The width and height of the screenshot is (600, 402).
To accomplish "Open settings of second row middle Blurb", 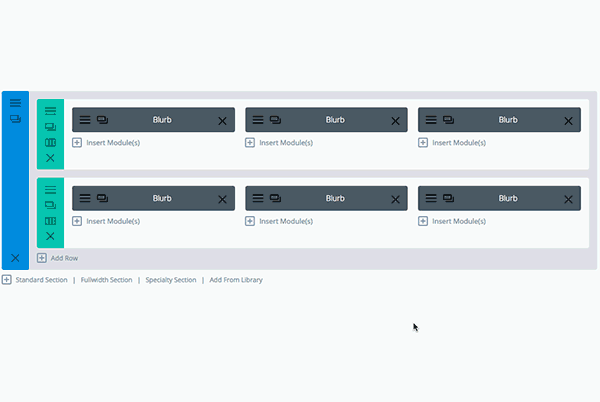I will pyautogui.click(x=258, y=198).
